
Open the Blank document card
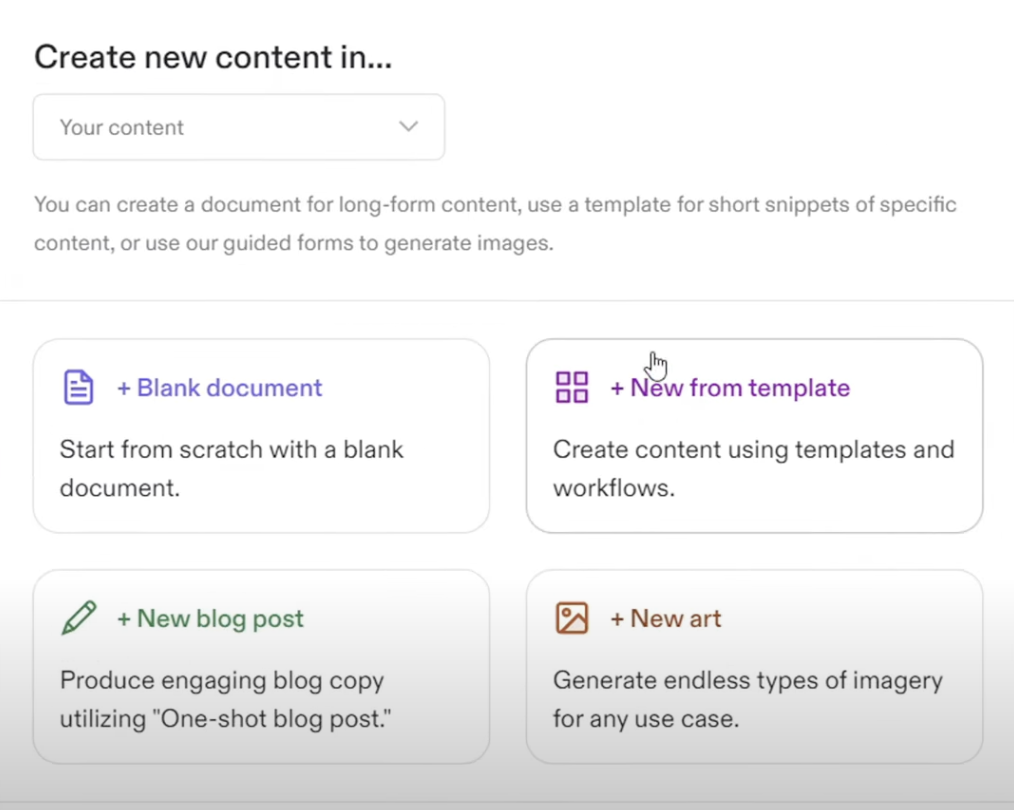tap(261, 436)
